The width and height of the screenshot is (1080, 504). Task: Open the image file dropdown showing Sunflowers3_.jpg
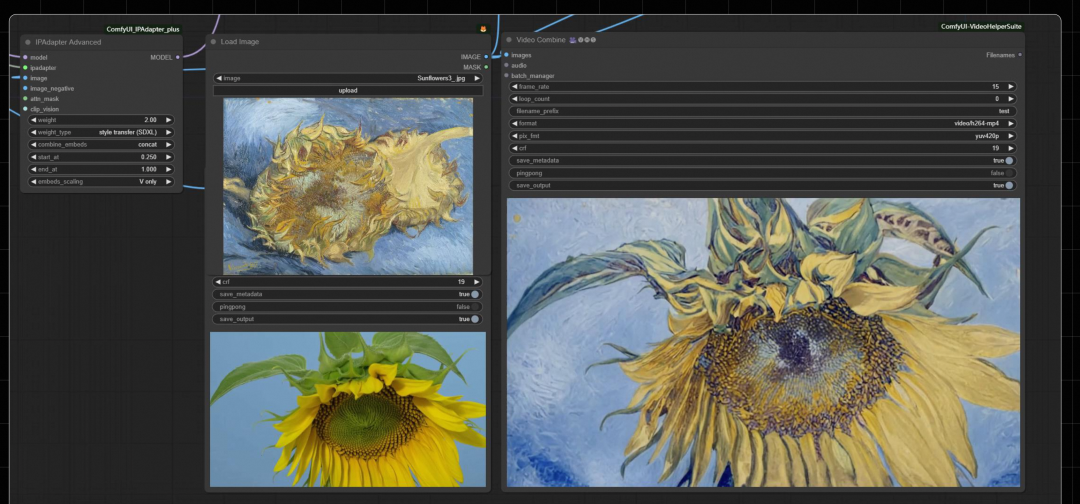347,78
